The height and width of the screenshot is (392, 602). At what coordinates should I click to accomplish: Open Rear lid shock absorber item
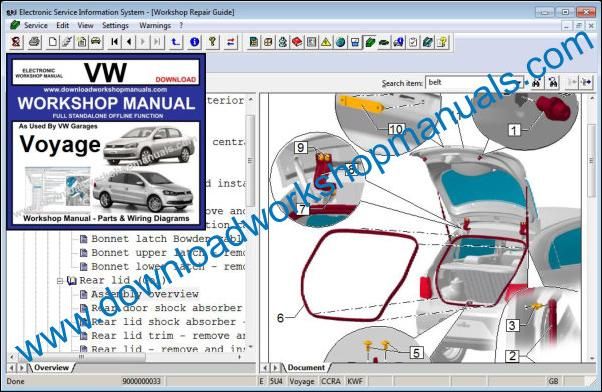coord(162,322)
